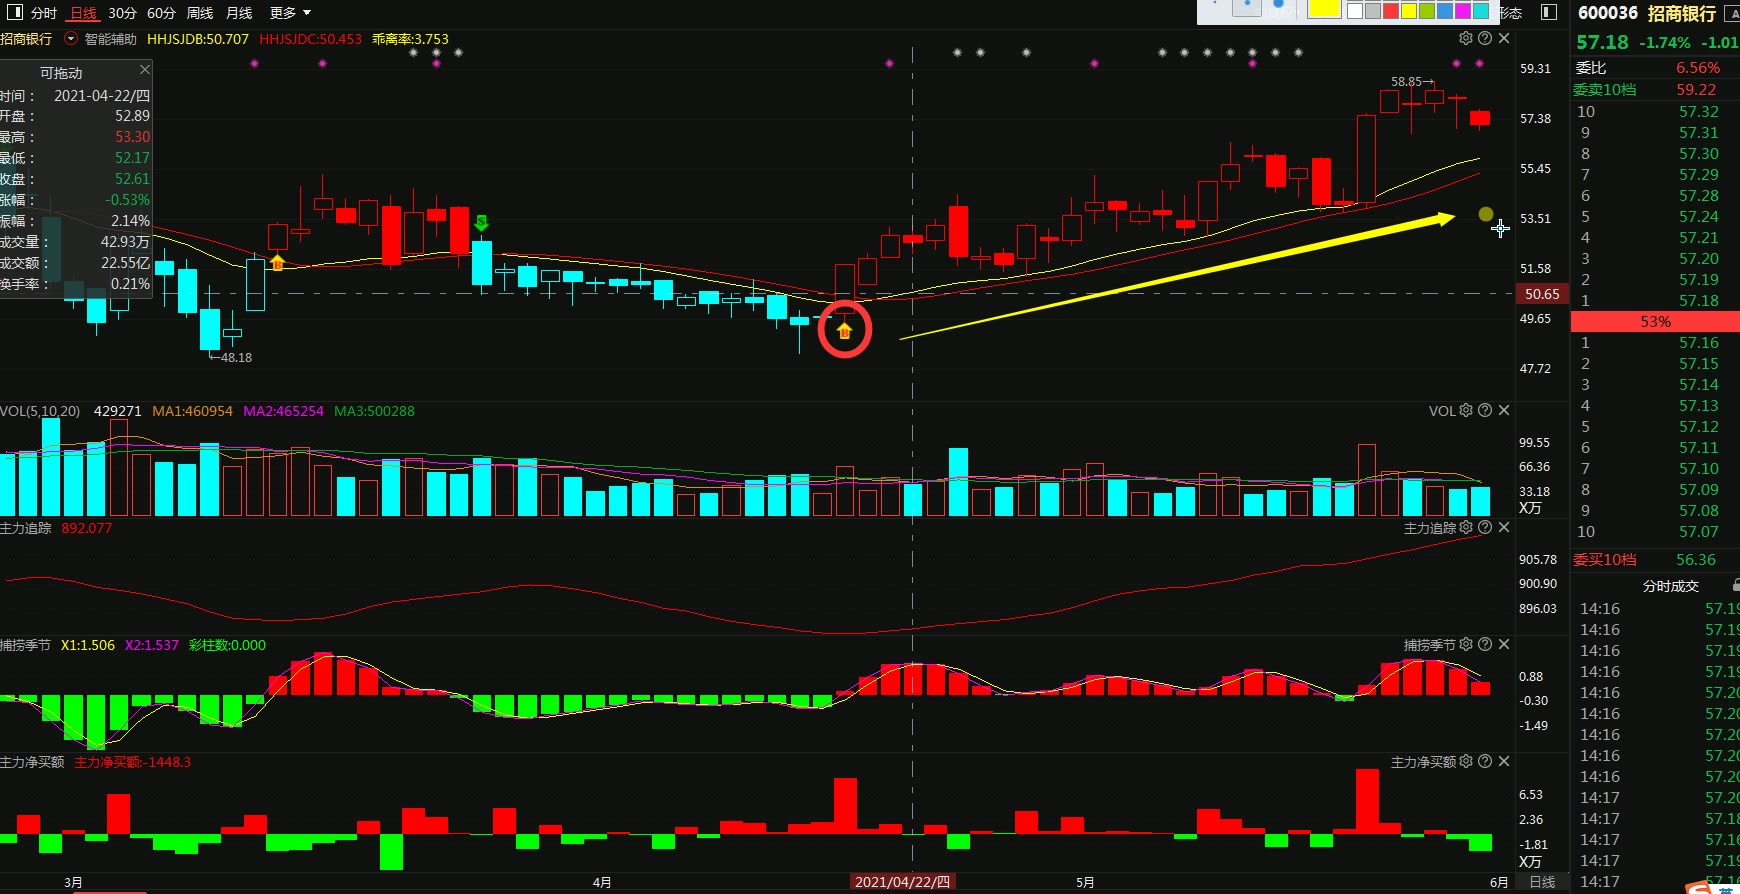The width and height of the screenshot is (1740, 894).
Task: Click the 日线 period button at bottom right
Action: pos(1542,882)
